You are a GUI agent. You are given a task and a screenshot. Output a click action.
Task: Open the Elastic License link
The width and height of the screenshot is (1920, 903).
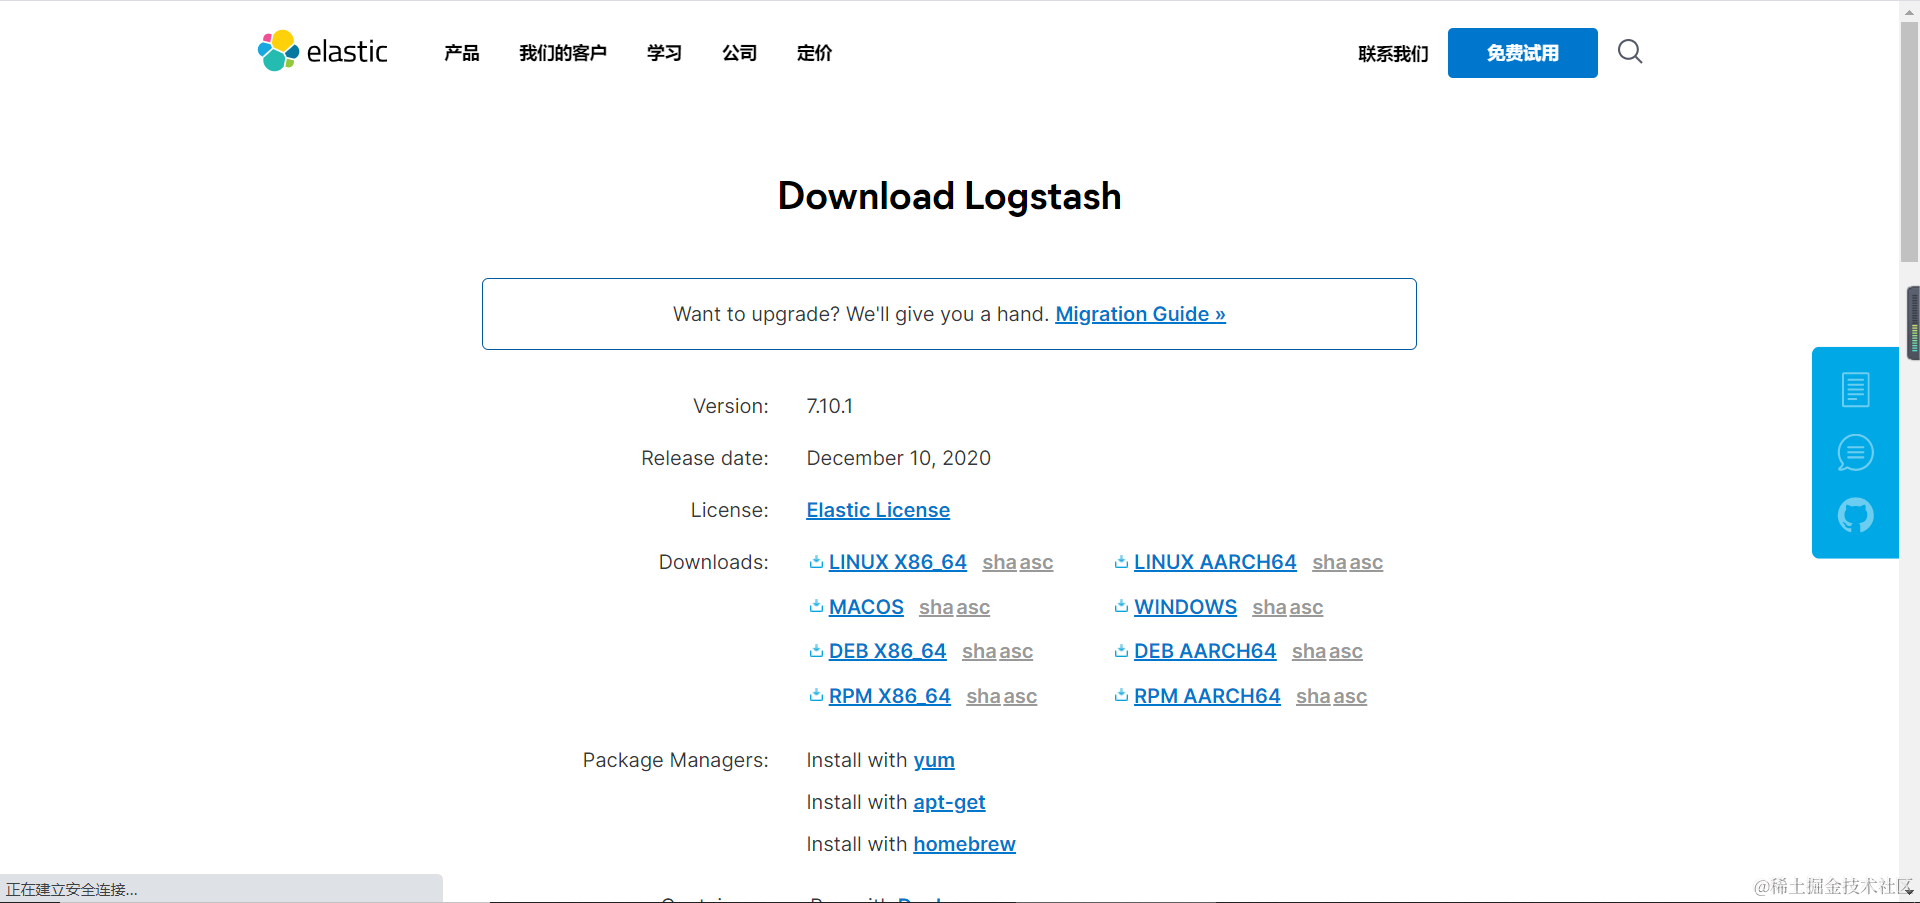878,510
